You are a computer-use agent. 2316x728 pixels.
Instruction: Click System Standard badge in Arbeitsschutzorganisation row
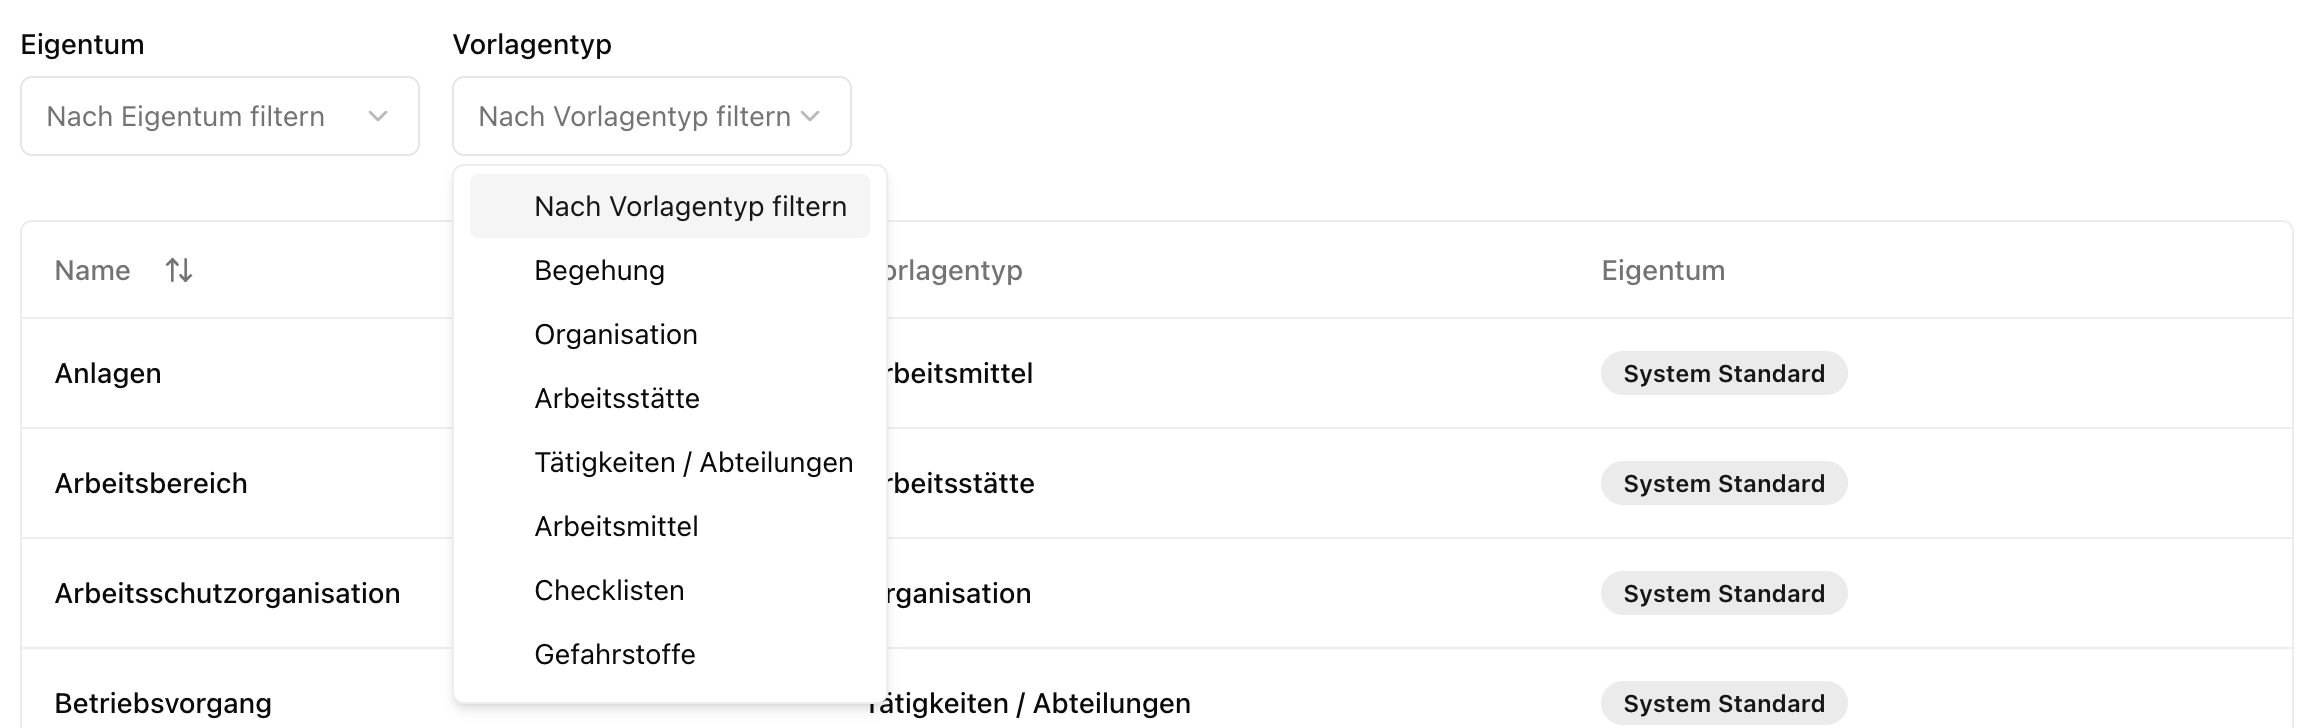(x=1723, y=593)
